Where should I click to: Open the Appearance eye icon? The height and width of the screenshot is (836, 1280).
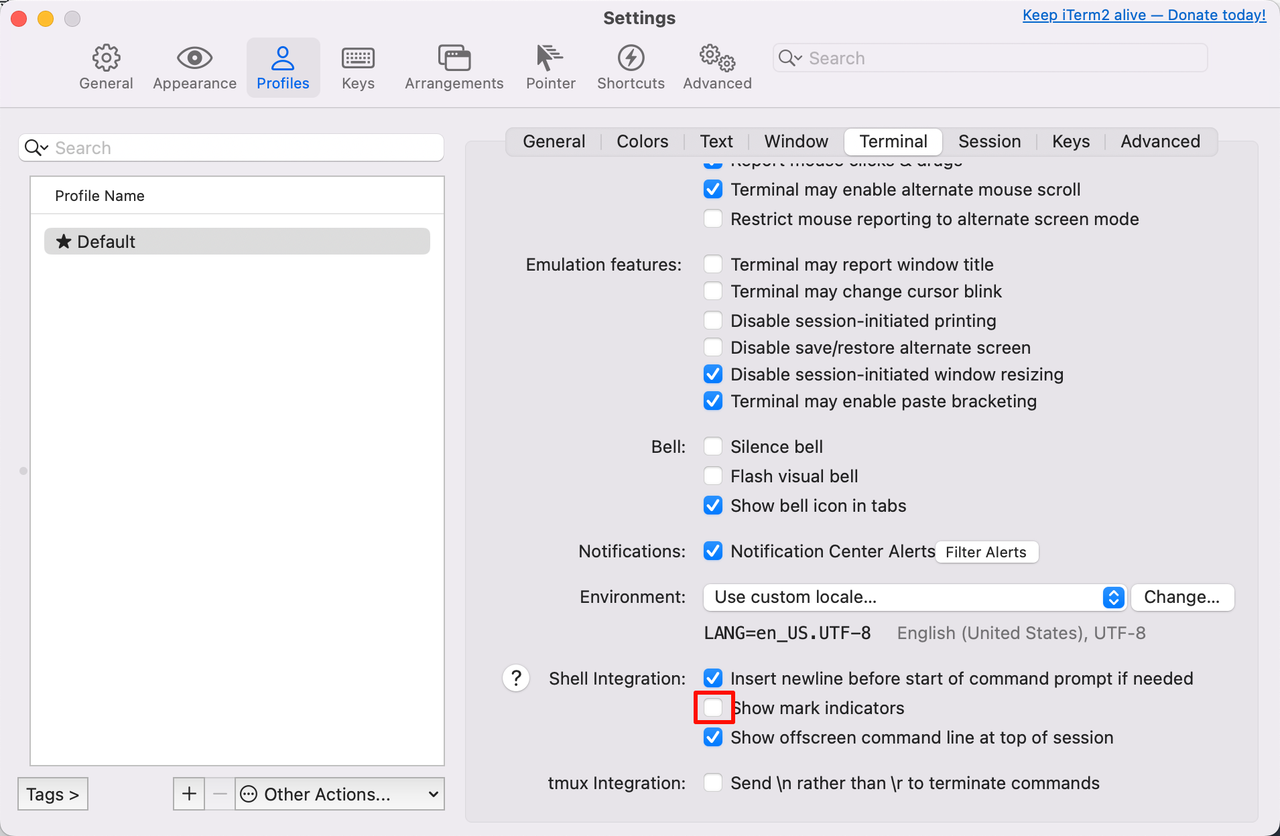194,58
